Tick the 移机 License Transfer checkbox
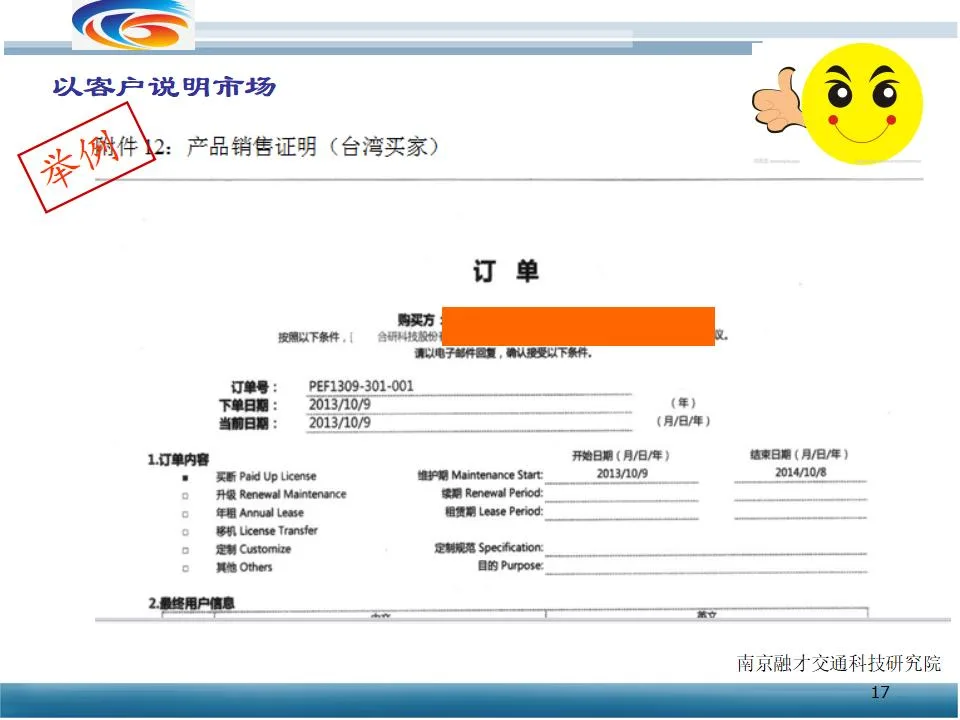Image resolution: width=960 pixels, height=720 pixels. 186,532
